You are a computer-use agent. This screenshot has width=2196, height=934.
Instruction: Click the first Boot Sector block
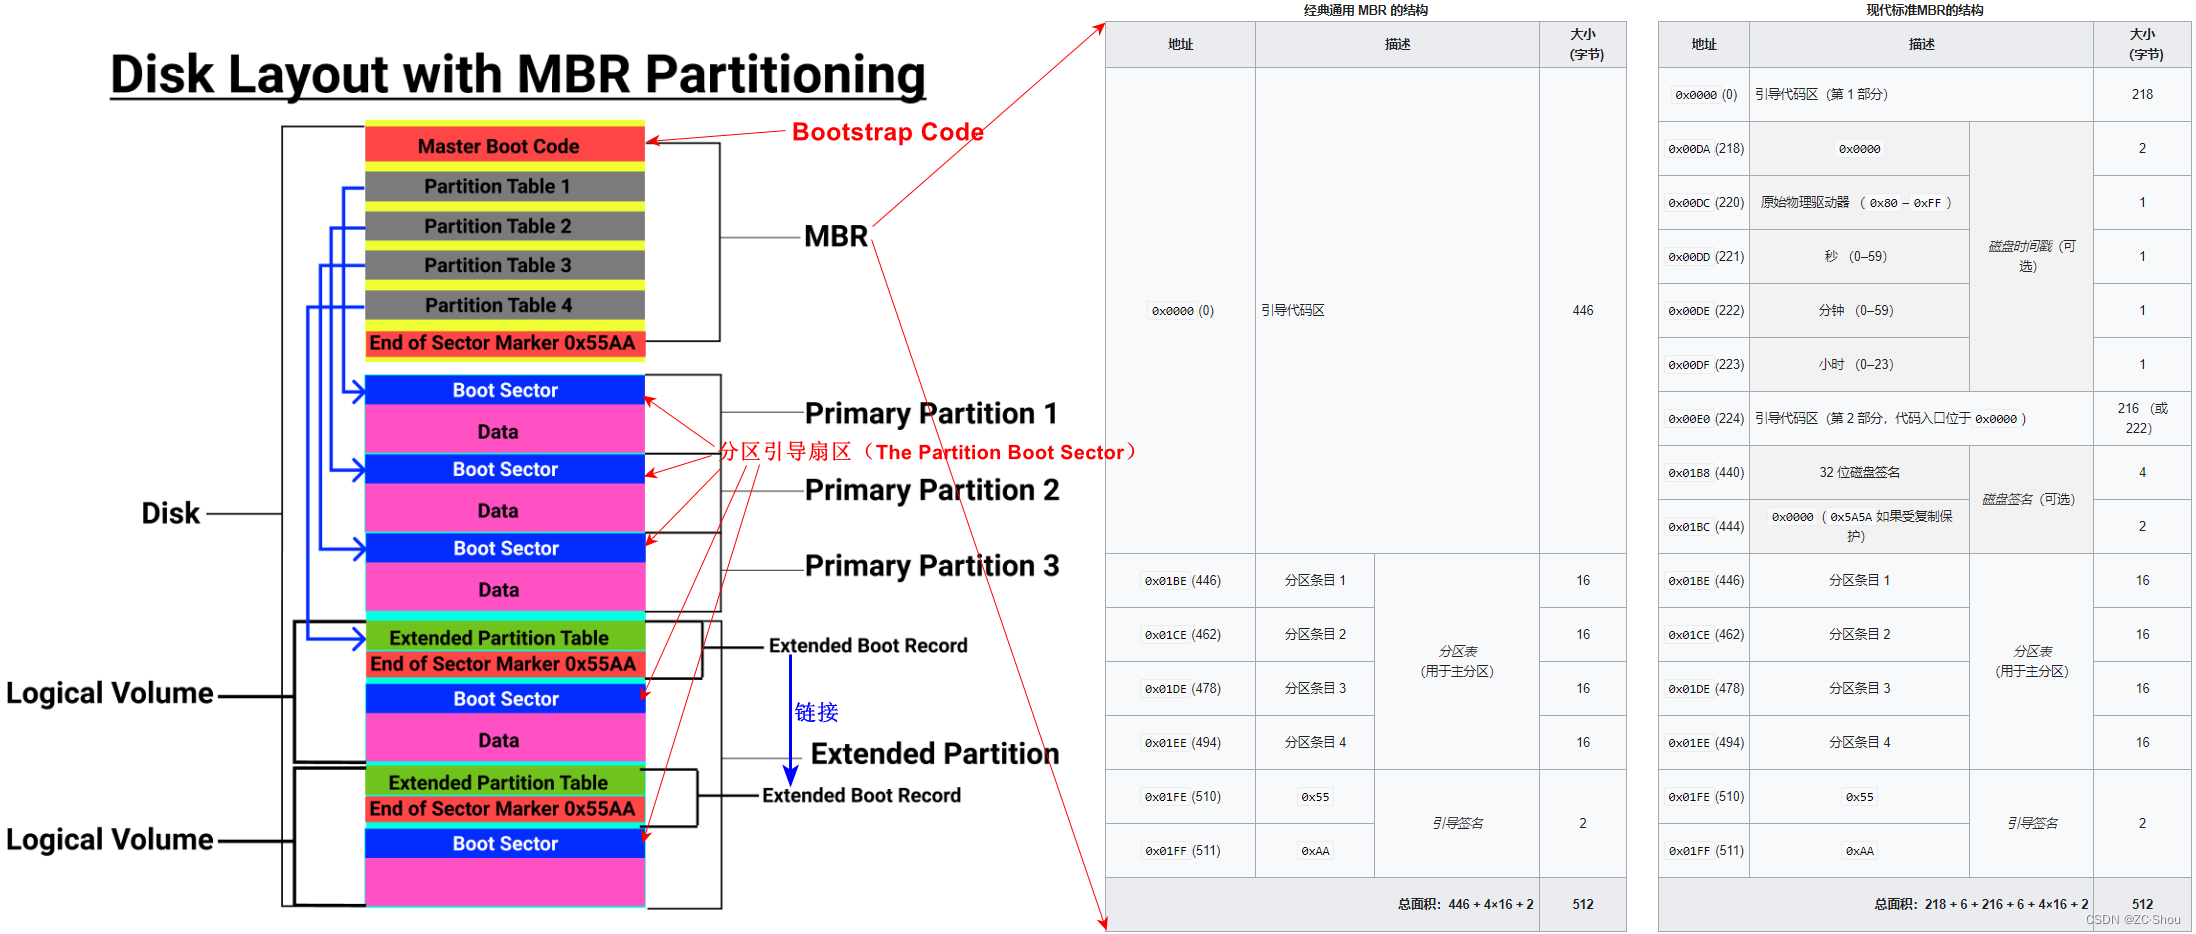503,390
